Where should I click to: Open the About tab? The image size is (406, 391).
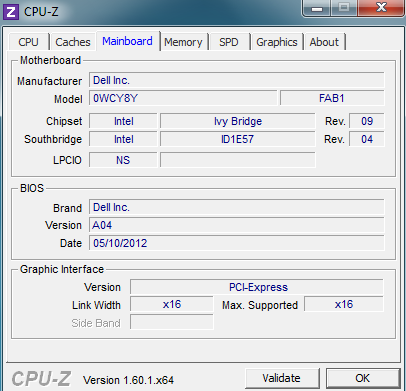click(324, 42)
